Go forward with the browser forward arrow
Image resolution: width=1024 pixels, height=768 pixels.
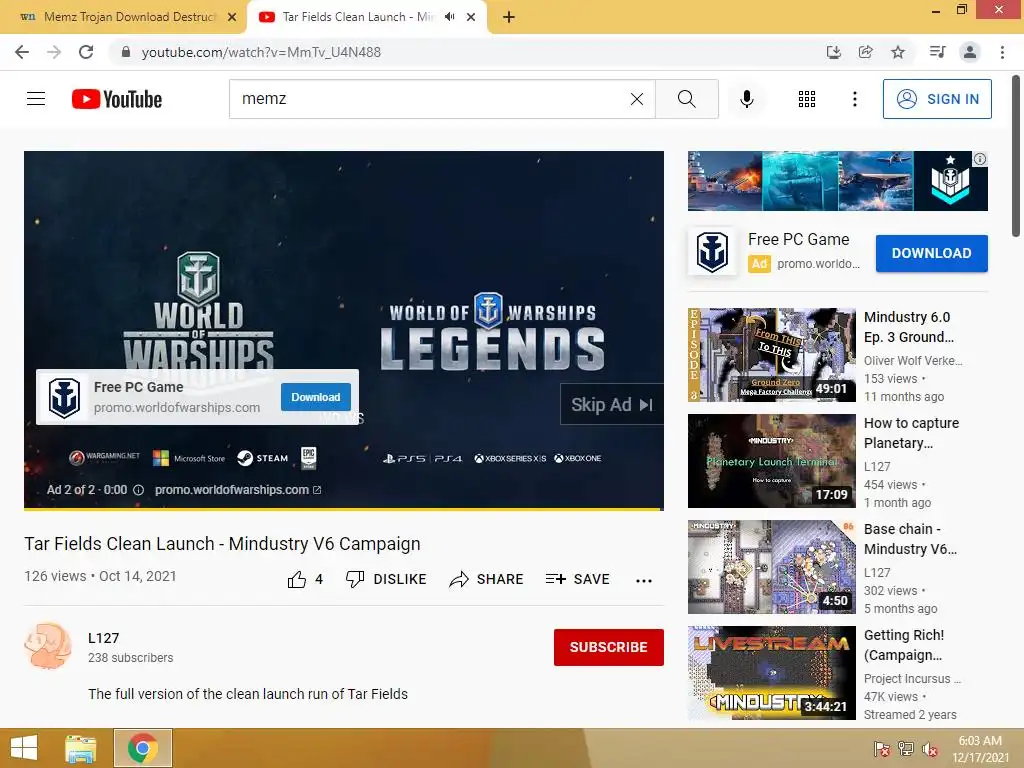click(54, 52)
